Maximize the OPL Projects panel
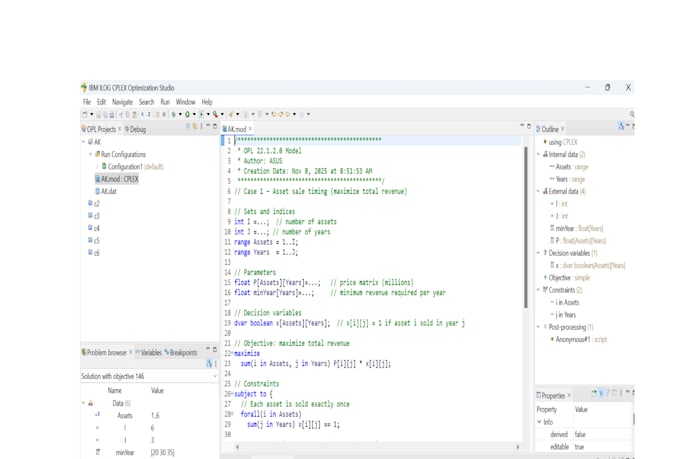Screen dimensions: 680x459 [215, 126]
